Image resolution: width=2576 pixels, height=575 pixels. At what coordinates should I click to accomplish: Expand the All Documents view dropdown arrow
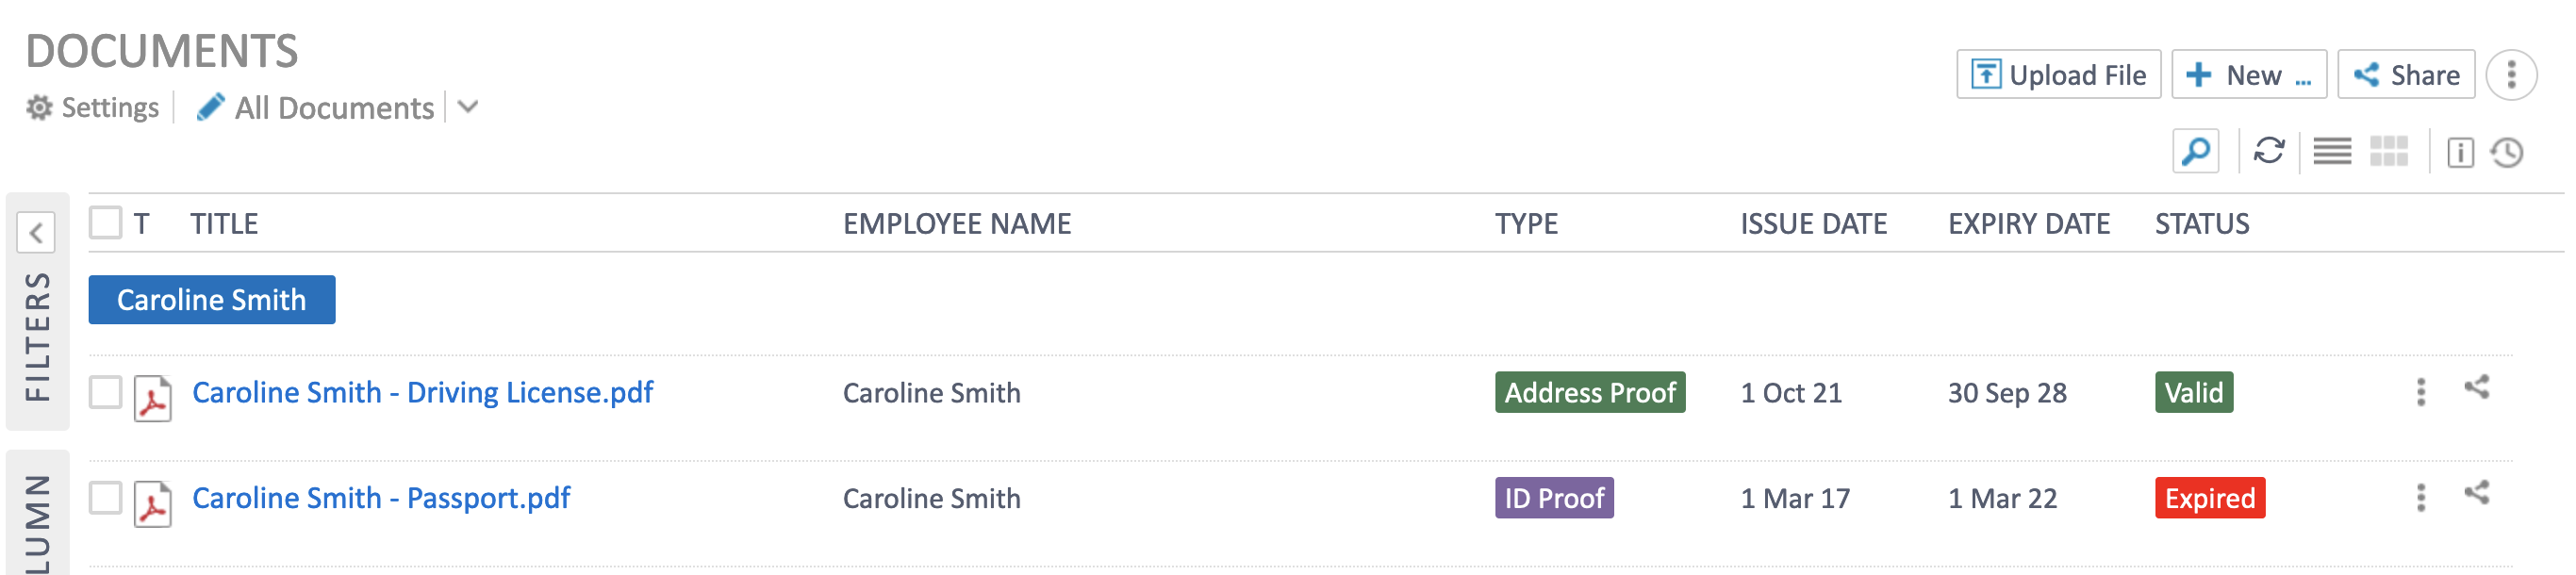point(468,107)
